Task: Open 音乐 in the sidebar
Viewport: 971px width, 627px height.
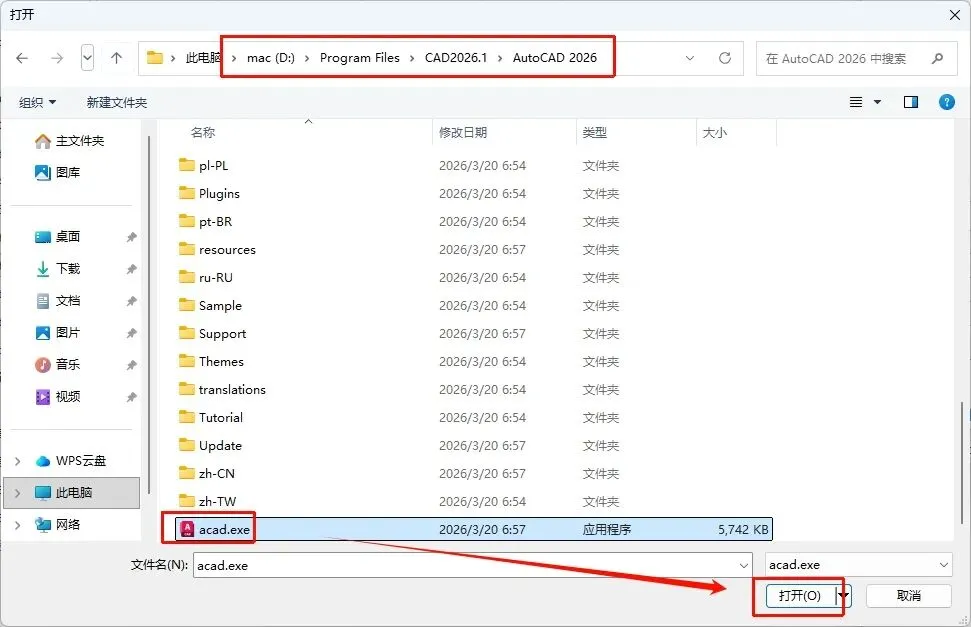Action: click(x=58, y=365)
